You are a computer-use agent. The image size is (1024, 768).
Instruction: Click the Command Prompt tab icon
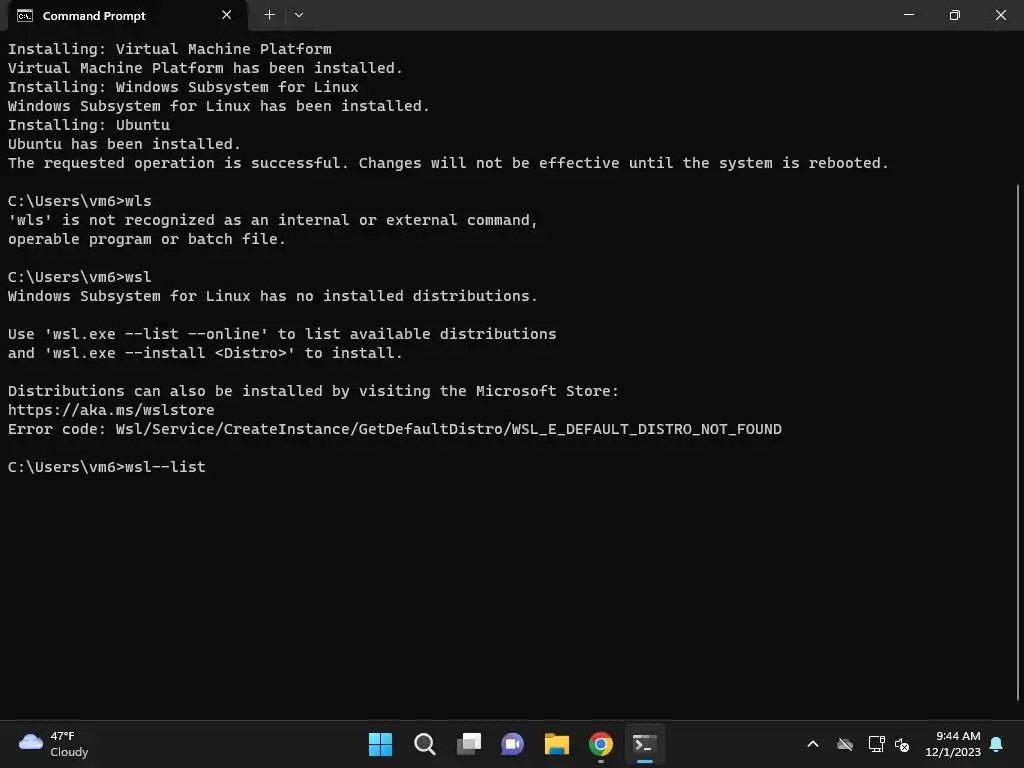pos(25,16)
